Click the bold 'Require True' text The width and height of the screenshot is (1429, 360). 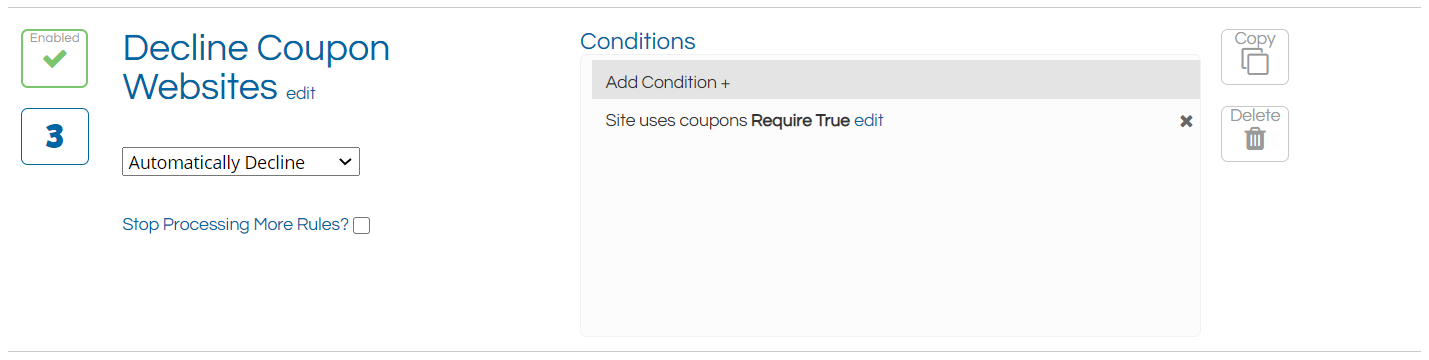pyautogui.click(x=800, y=121)
